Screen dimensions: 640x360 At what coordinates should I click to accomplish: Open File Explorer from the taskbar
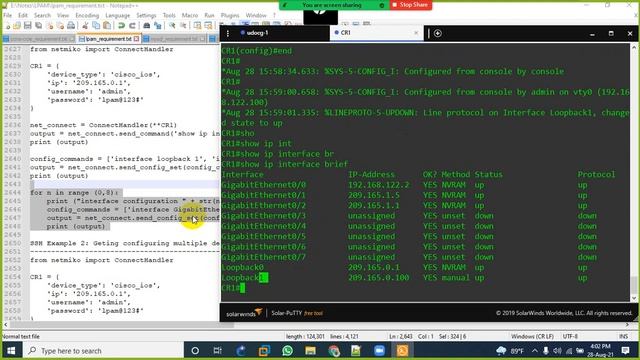coord(311,351)
